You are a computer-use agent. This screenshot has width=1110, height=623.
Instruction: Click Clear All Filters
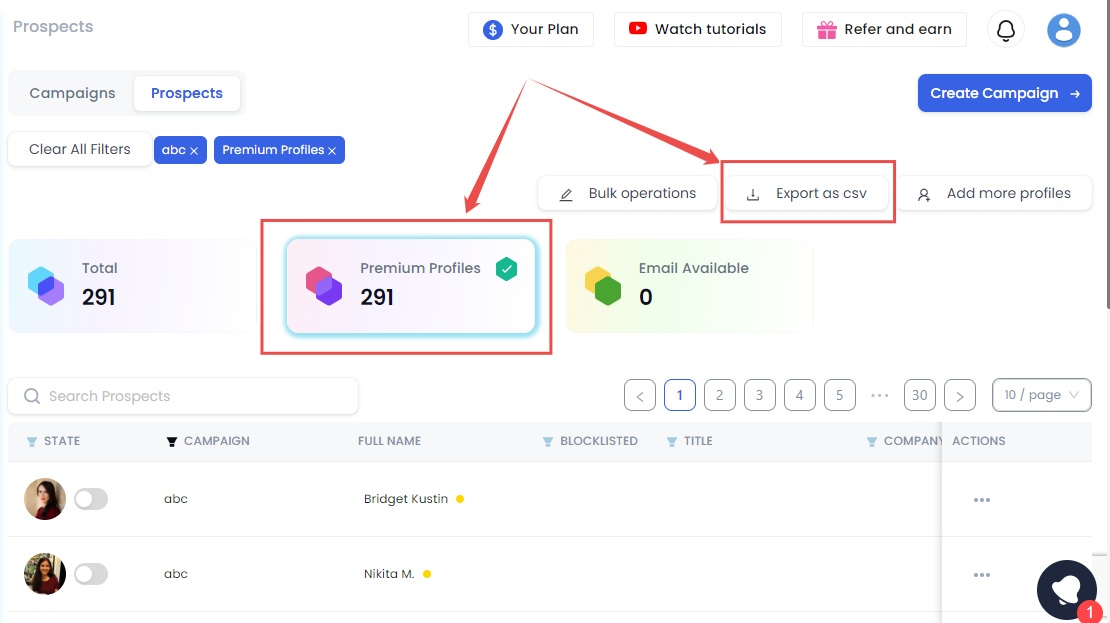(x=79, y=149)
